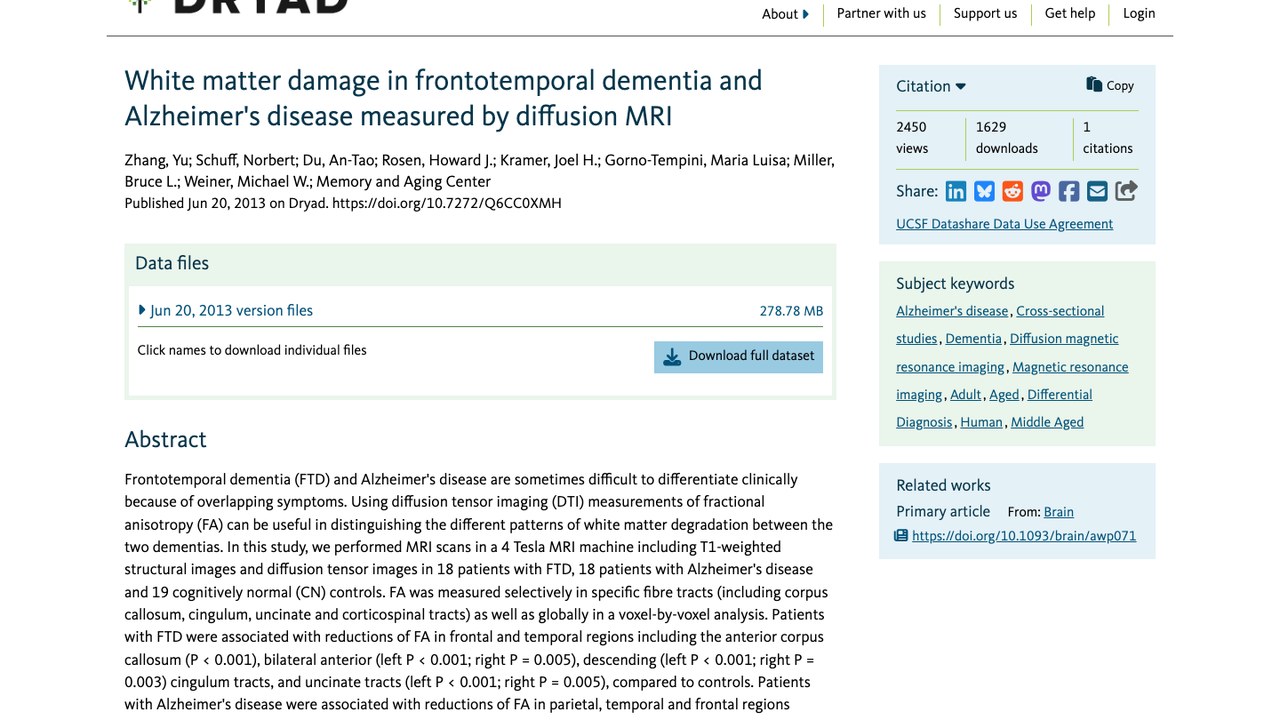Share dataset on Bluesky
The image size is (1280, 720).
click(x=984, y=191)
